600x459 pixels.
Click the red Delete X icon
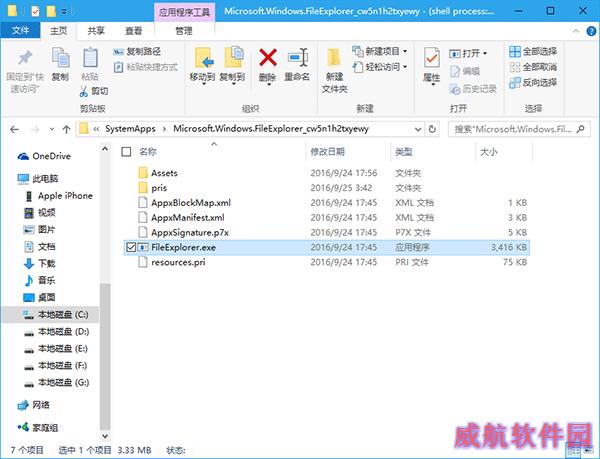click(x=268, y=57)
